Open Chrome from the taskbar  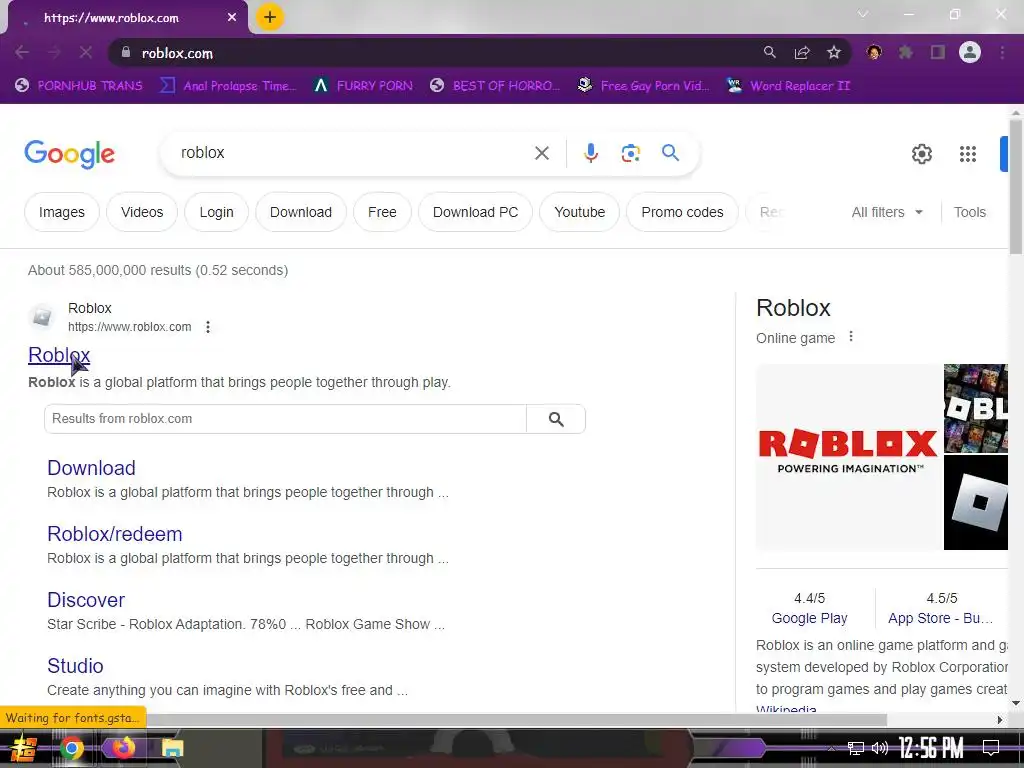tap(71, 748)
